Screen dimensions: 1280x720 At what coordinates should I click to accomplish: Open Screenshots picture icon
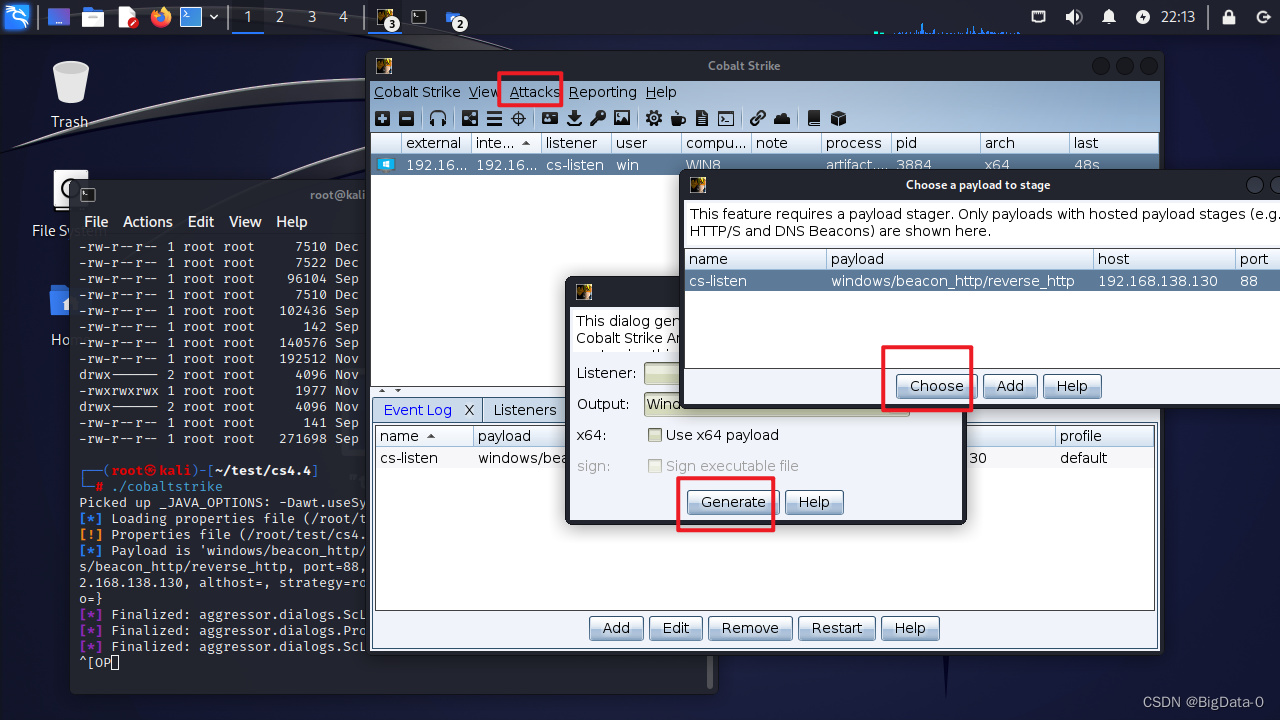pos(622,118)
